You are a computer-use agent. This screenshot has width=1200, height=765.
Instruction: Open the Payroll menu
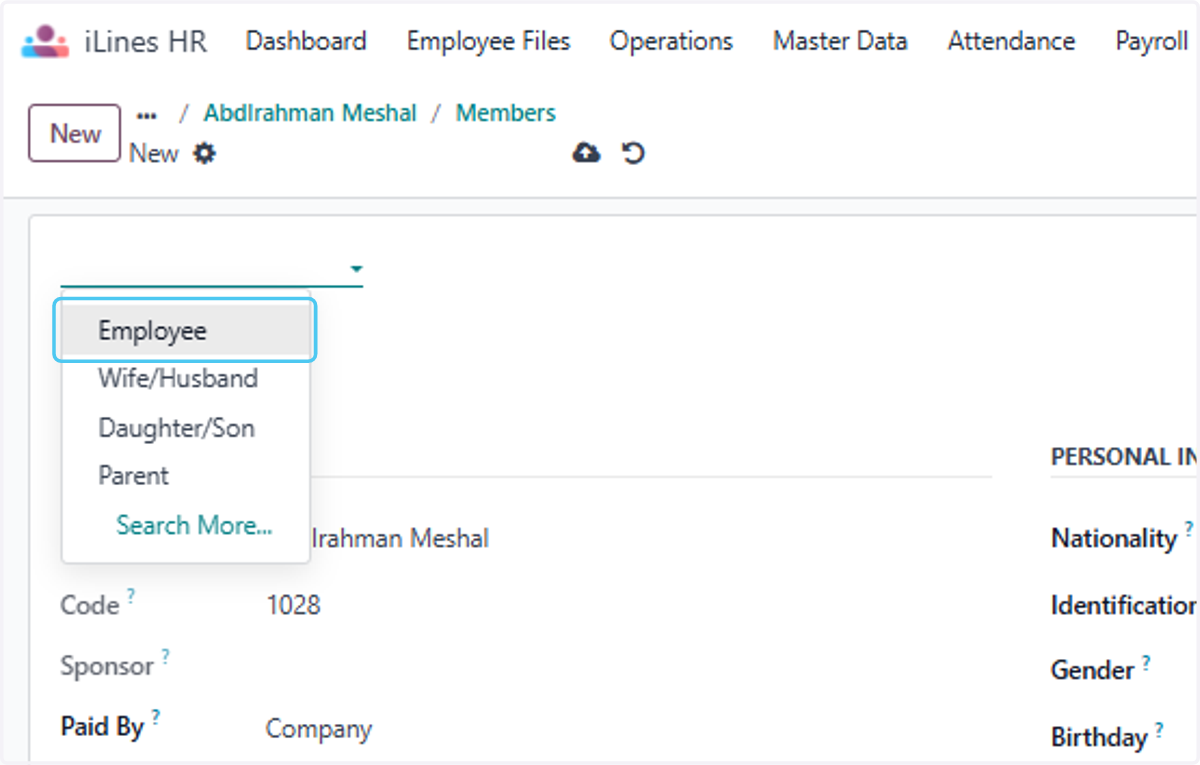point(1152,41)
